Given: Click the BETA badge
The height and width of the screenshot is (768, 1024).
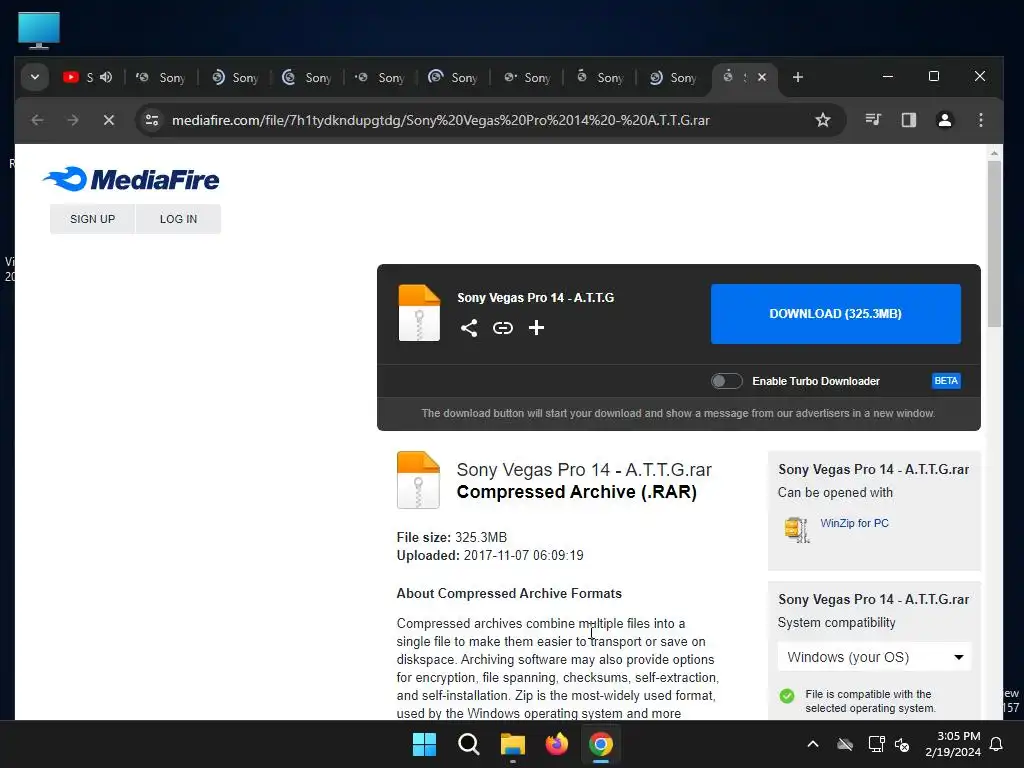Looking at the screenshot, I should tap(946, 381).
